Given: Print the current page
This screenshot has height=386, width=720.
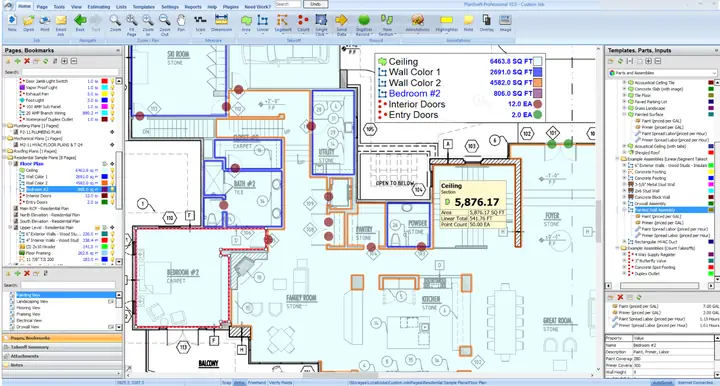Looking at the screenshot, I should click(x=45, y=23).
